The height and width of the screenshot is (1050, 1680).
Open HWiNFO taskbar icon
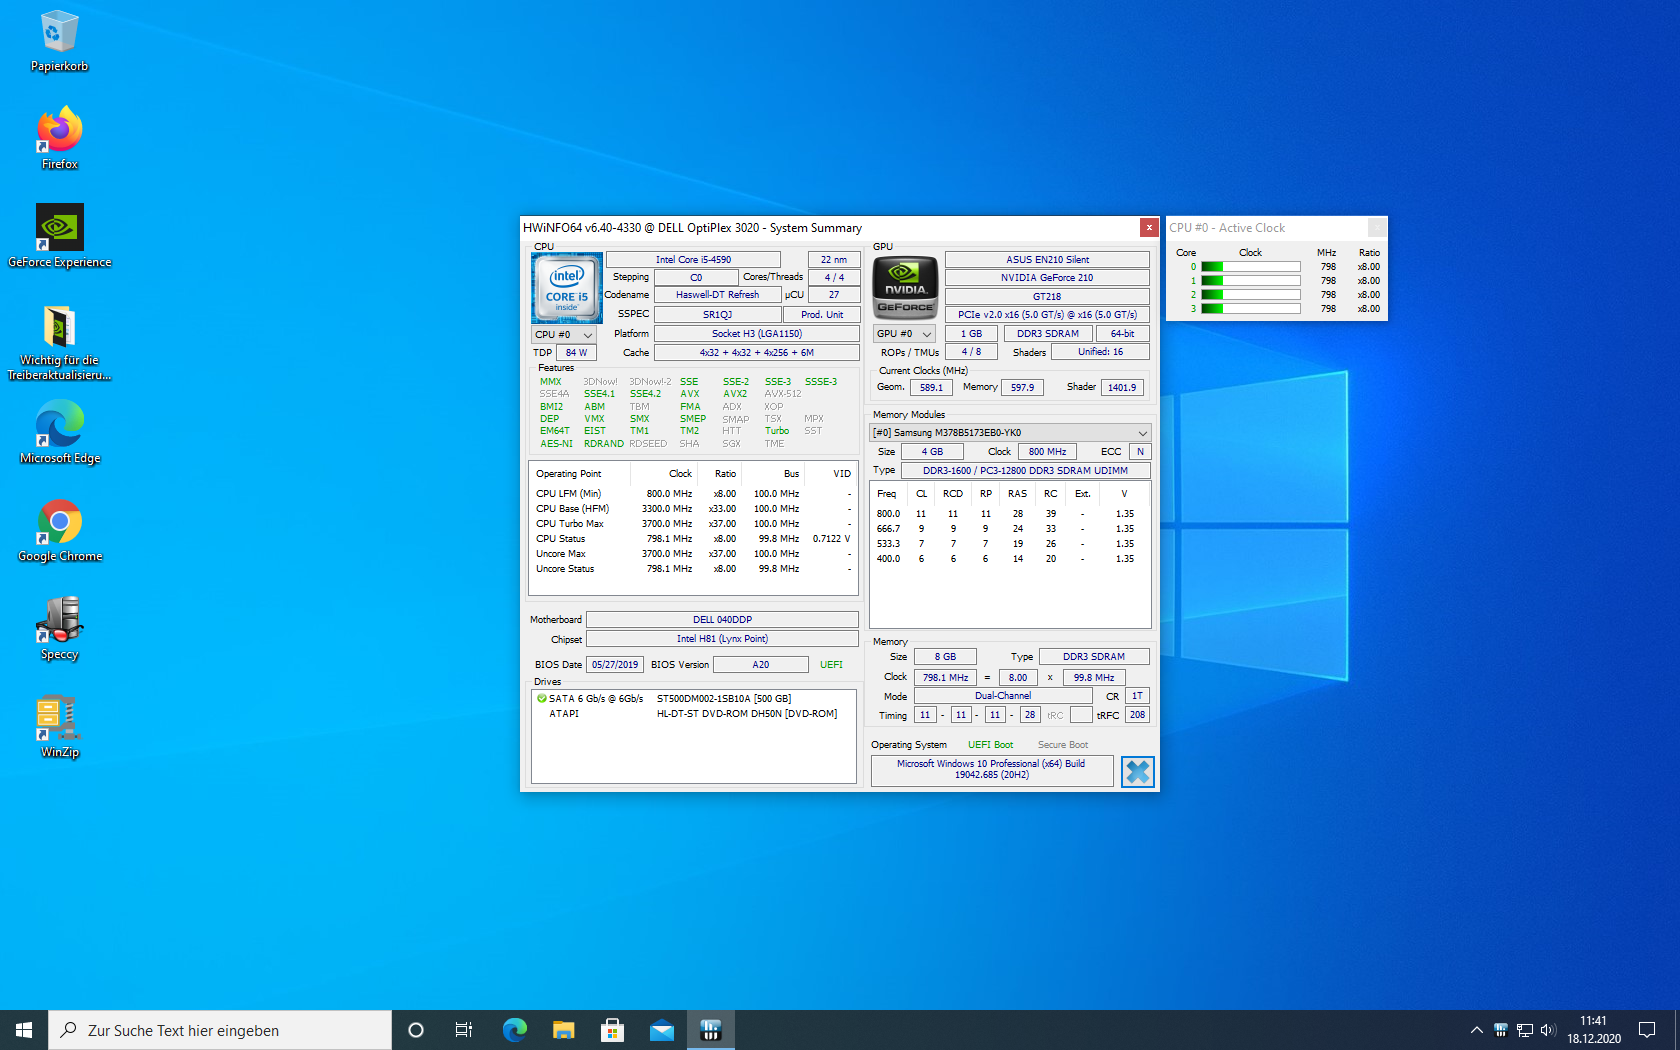(x=711, y=1030)
